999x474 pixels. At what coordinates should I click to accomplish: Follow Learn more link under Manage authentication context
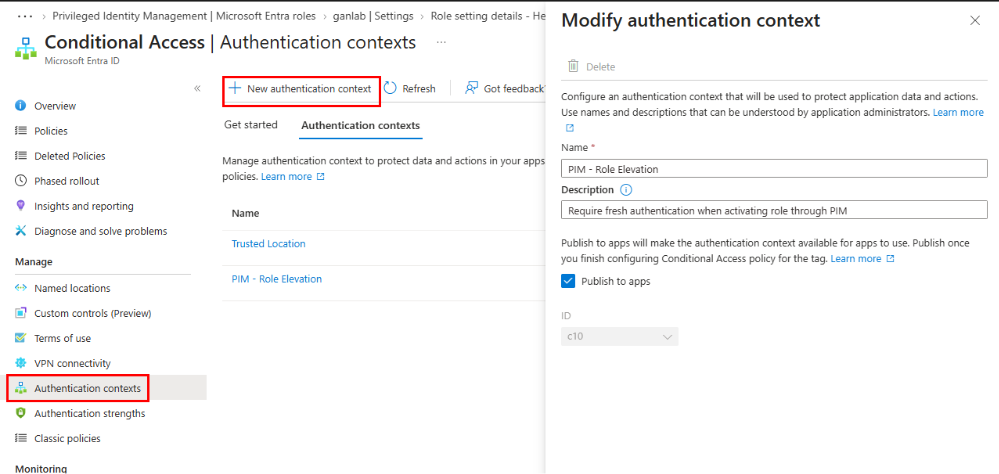286,176
